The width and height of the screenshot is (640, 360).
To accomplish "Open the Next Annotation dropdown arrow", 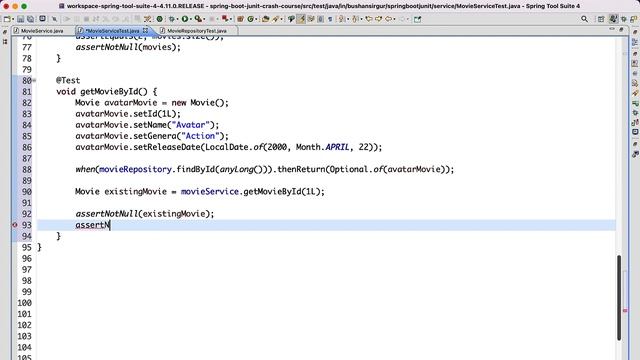I will click(x=348, y=19).
